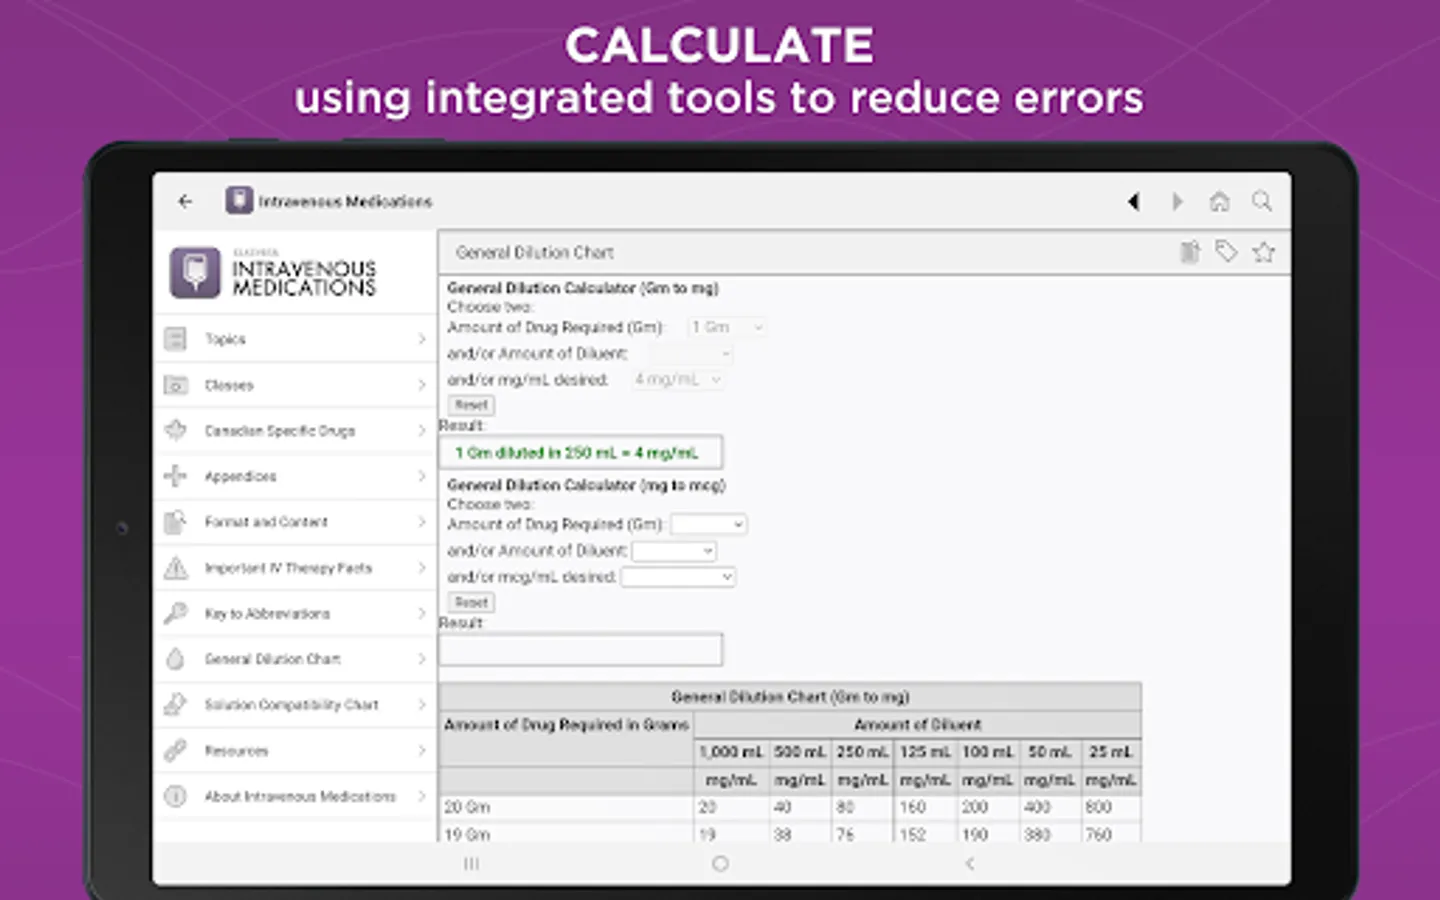1440x900 pixels.
Task: Tap the info icon for About
Action: [x=175, y=796]
